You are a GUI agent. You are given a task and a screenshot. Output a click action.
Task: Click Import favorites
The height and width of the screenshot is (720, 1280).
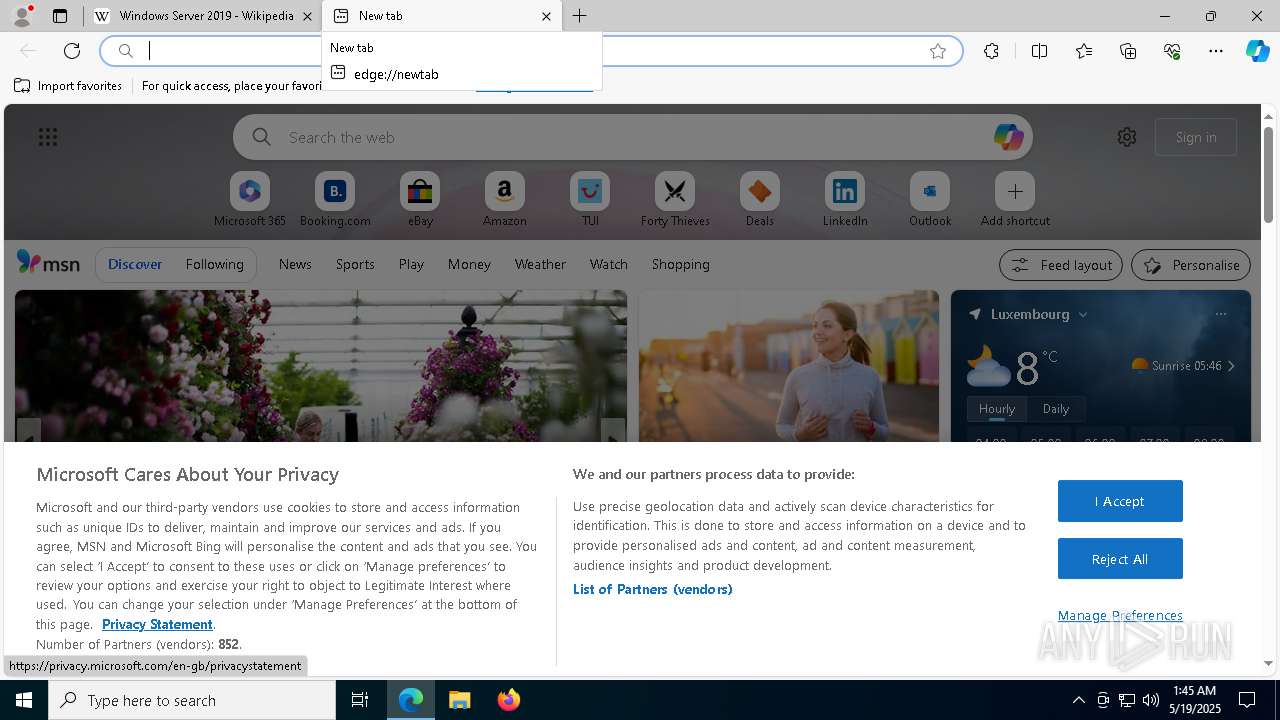tap(68, 86)
